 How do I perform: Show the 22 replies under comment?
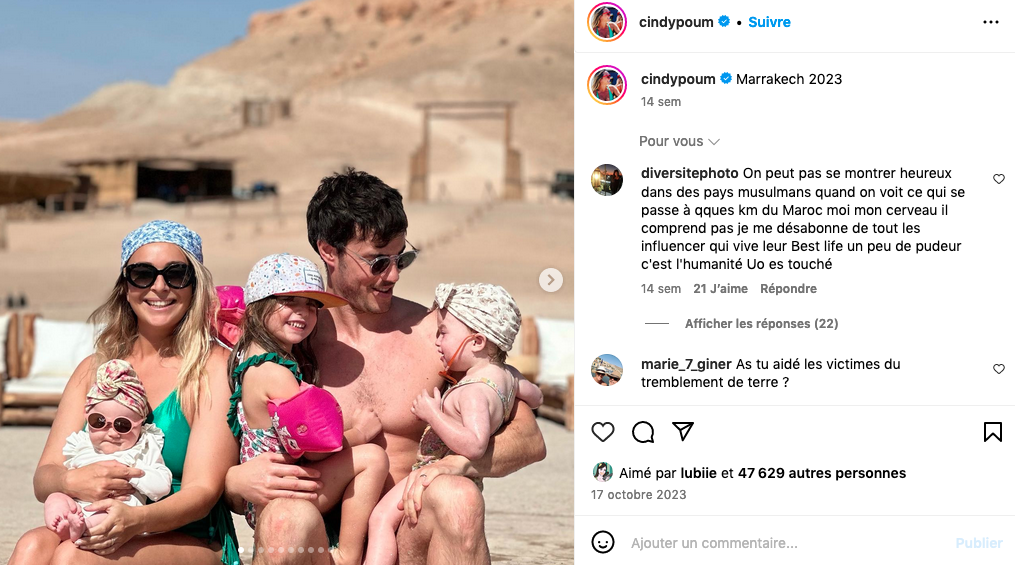[761, 324]
